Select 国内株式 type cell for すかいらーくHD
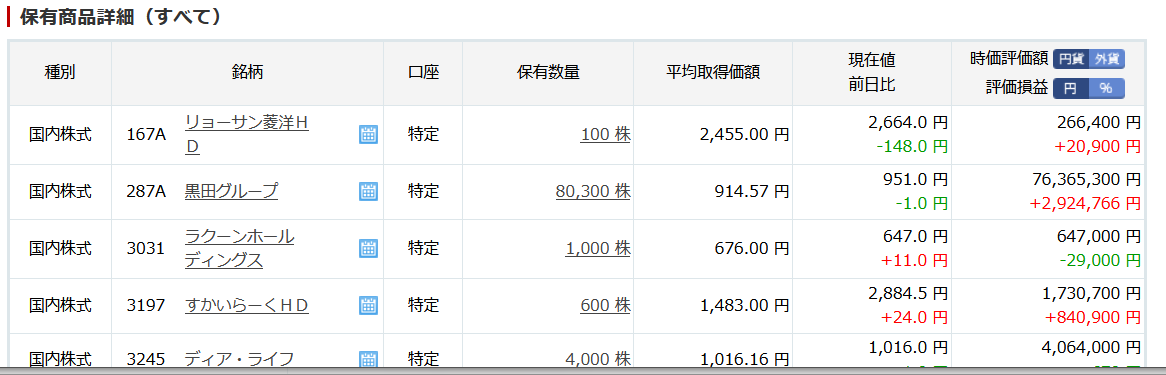The image size is (1166, 375). [60, 305]
